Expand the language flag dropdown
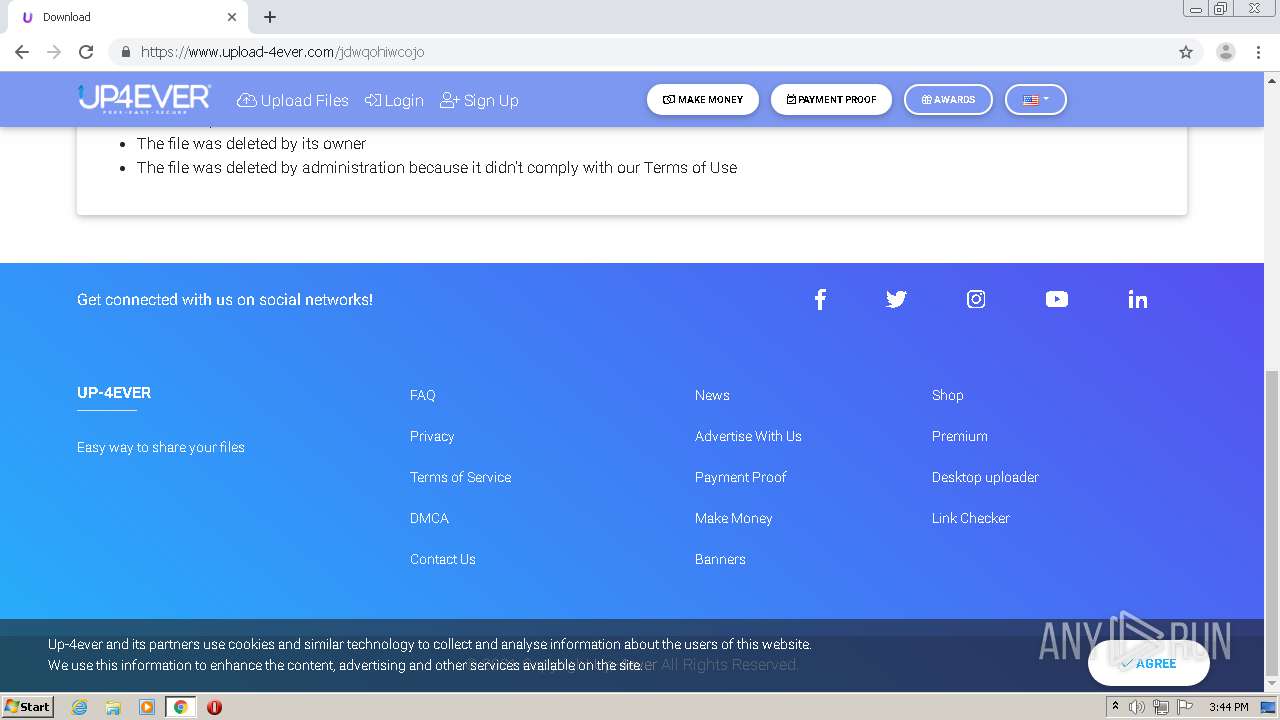 1036,99
